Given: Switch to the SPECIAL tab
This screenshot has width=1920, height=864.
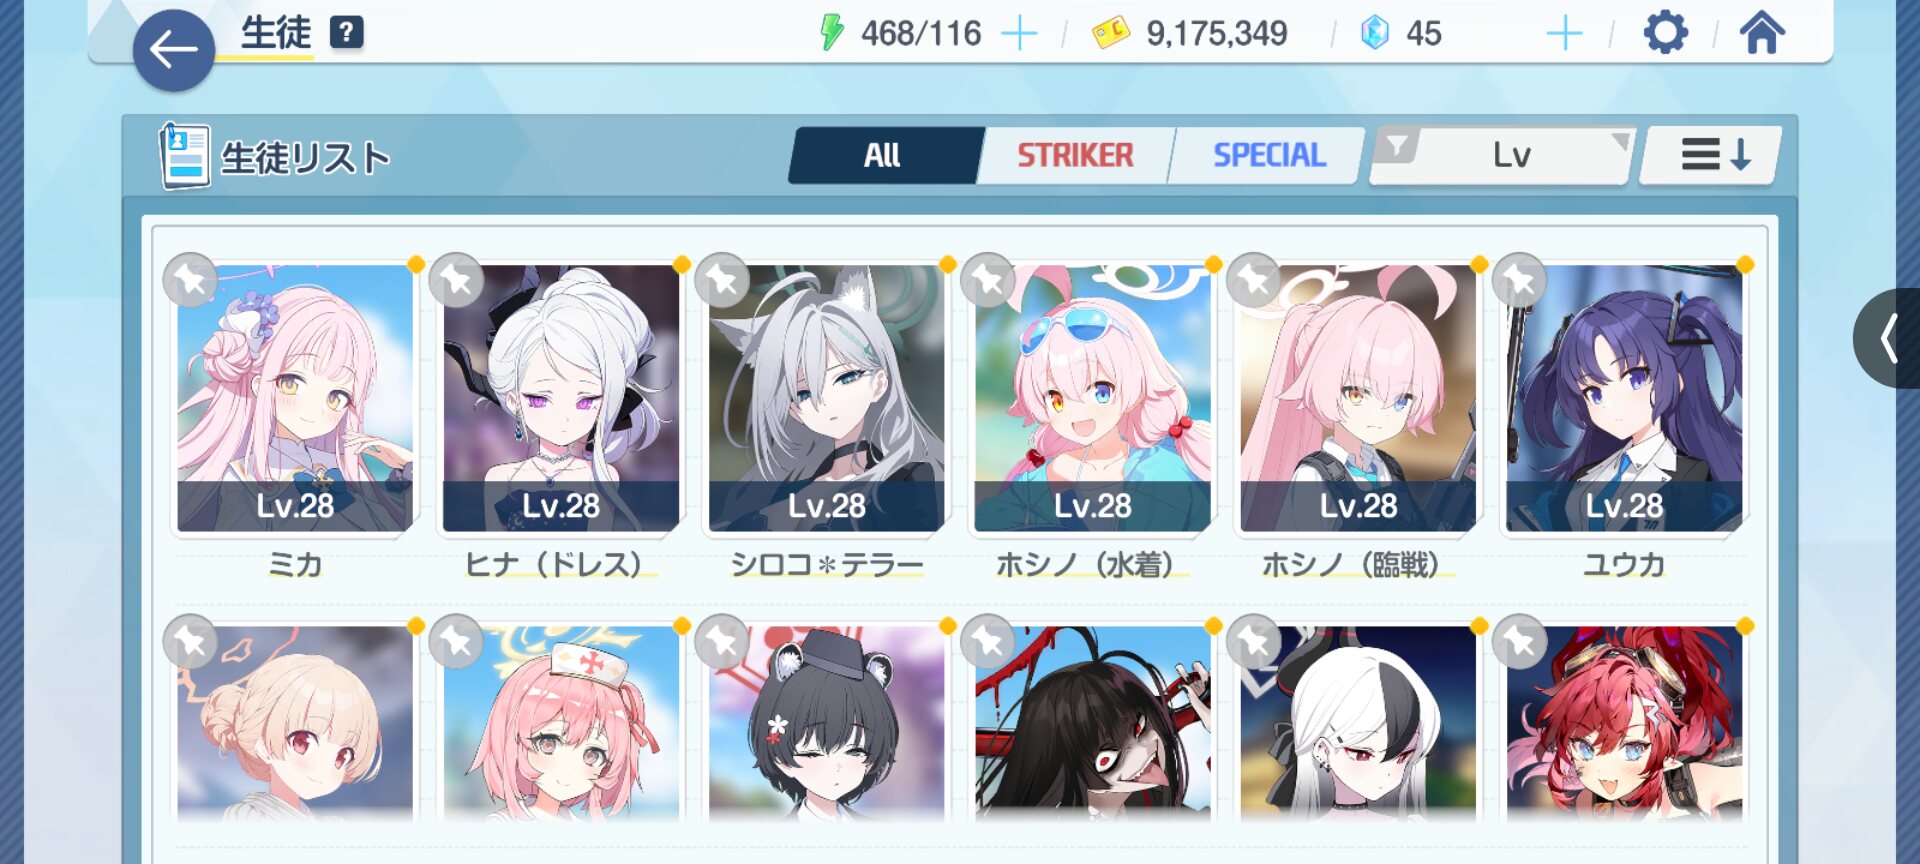Looking at the screenshot, I should pyautogui.click(x=1269, y=155).
